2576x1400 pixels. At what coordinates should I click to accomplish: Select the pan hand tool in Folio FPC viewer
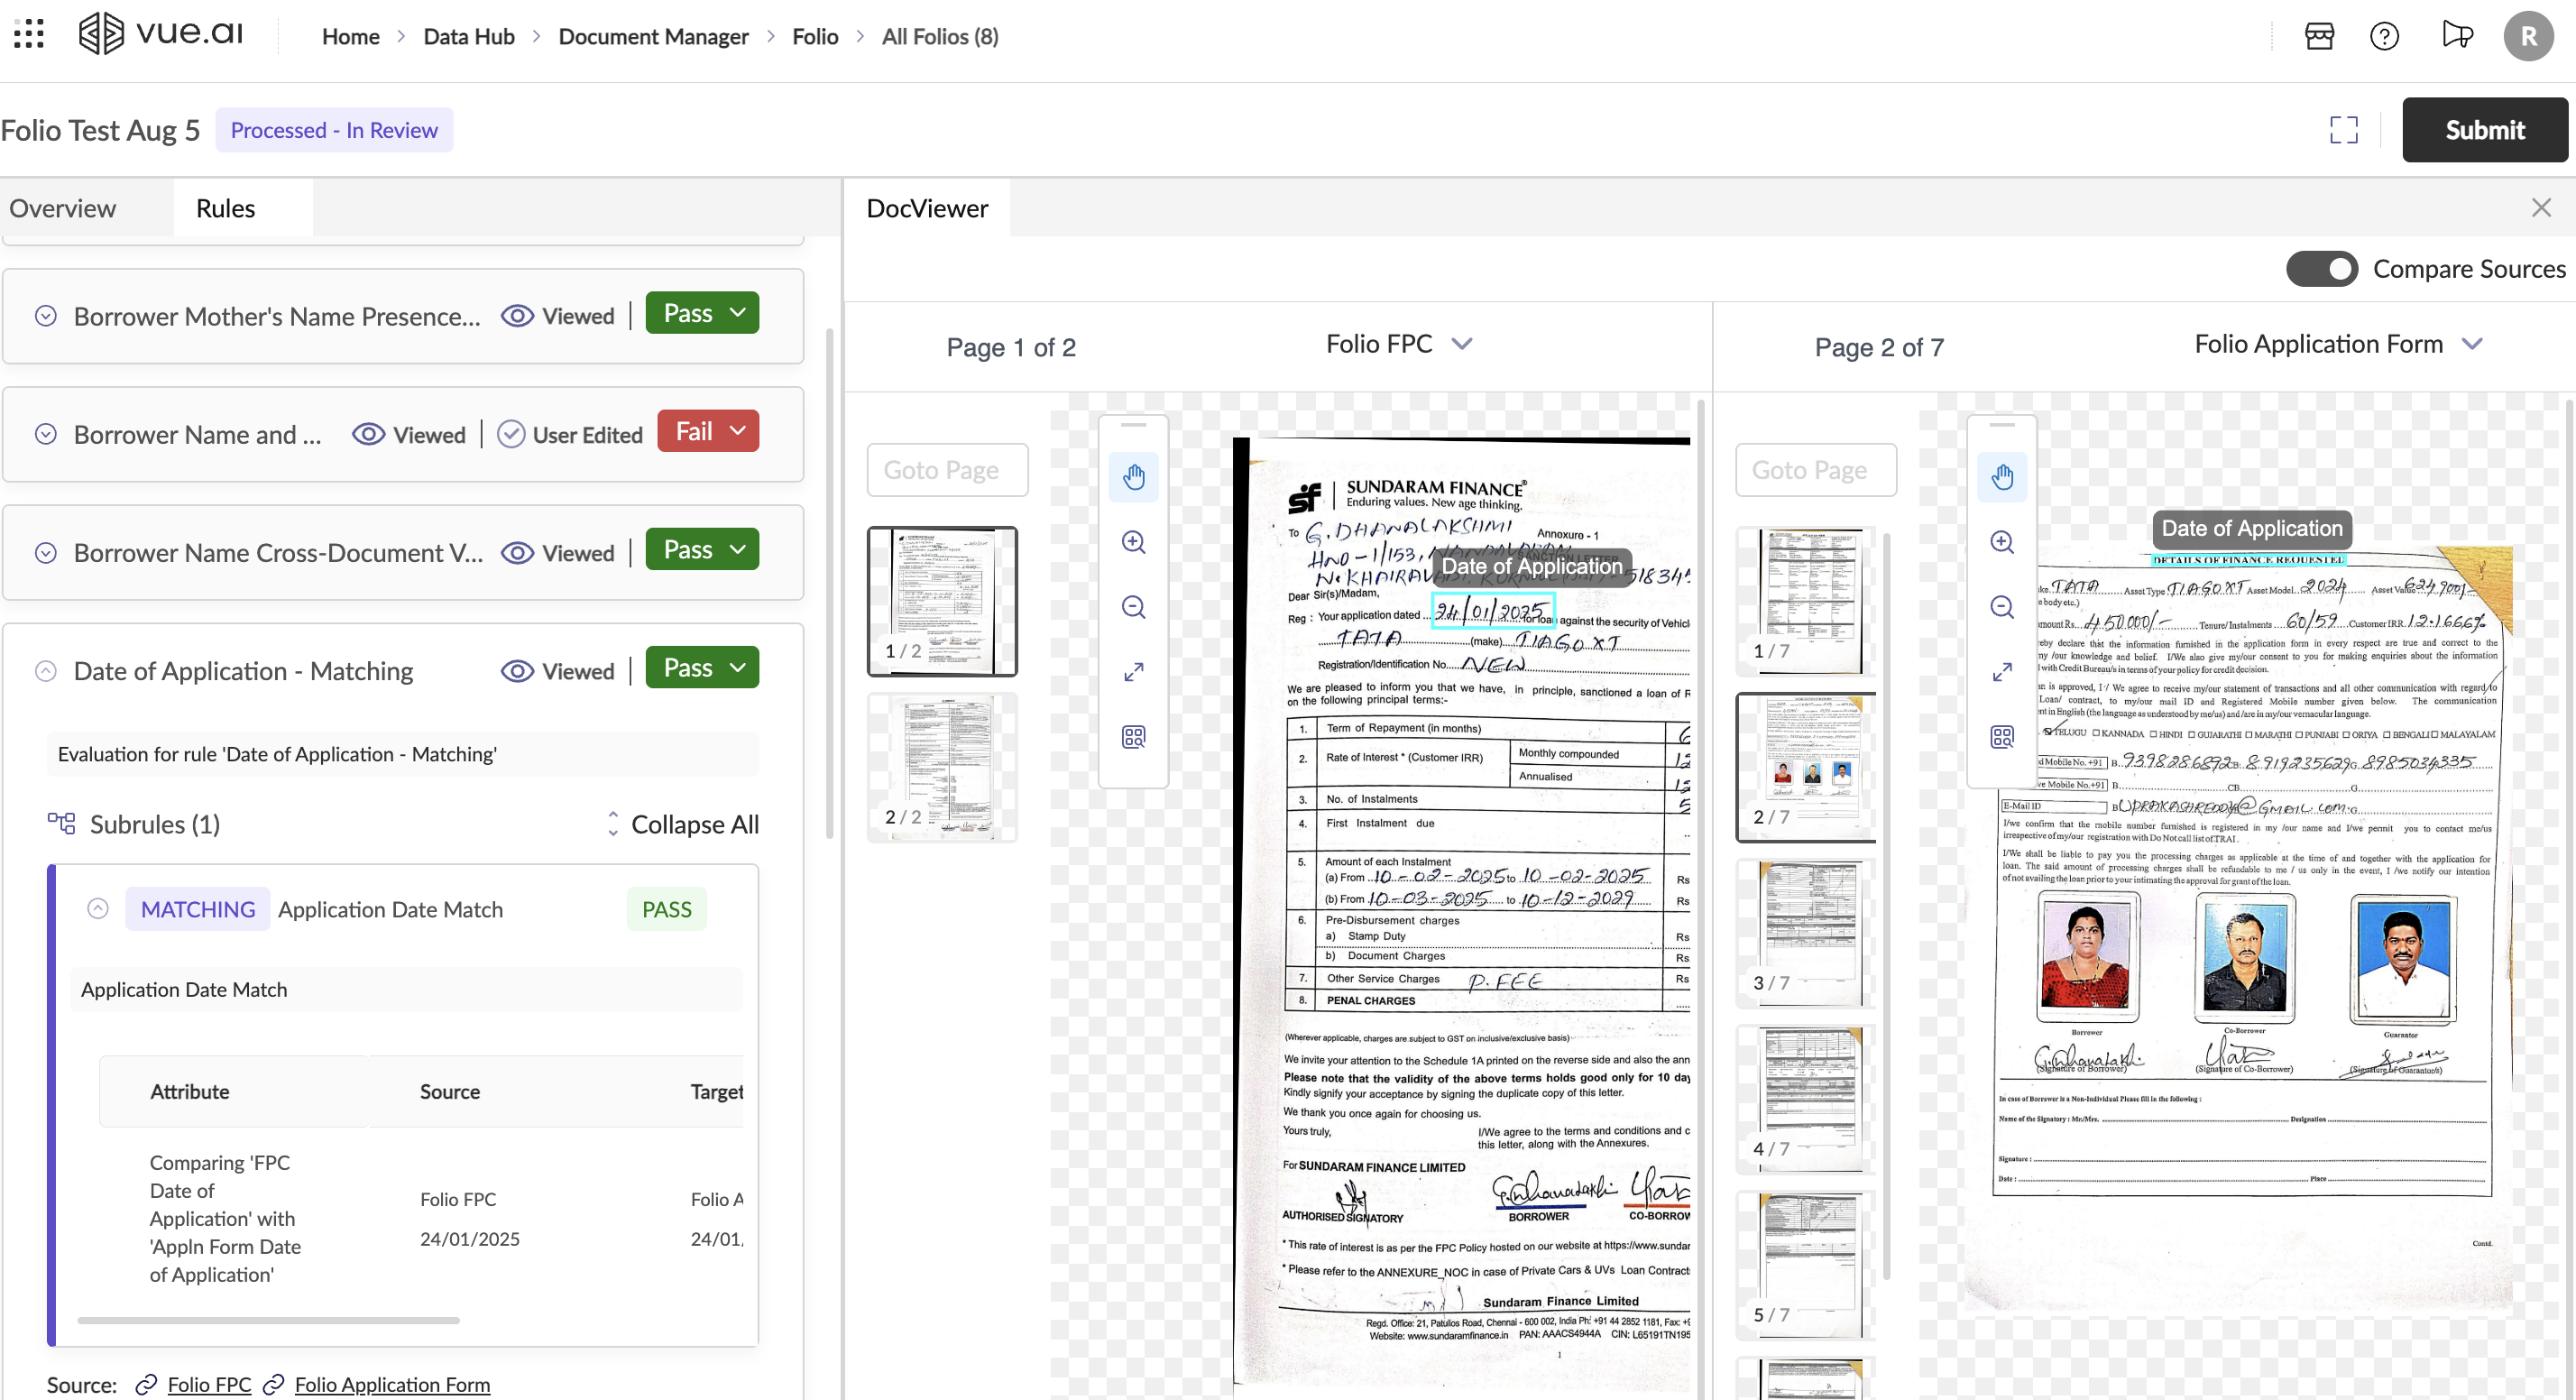click(1133, 476)
